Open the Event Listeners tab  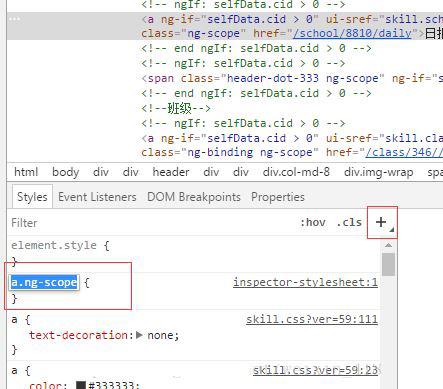pyautogui.click(x=97, y=197)
